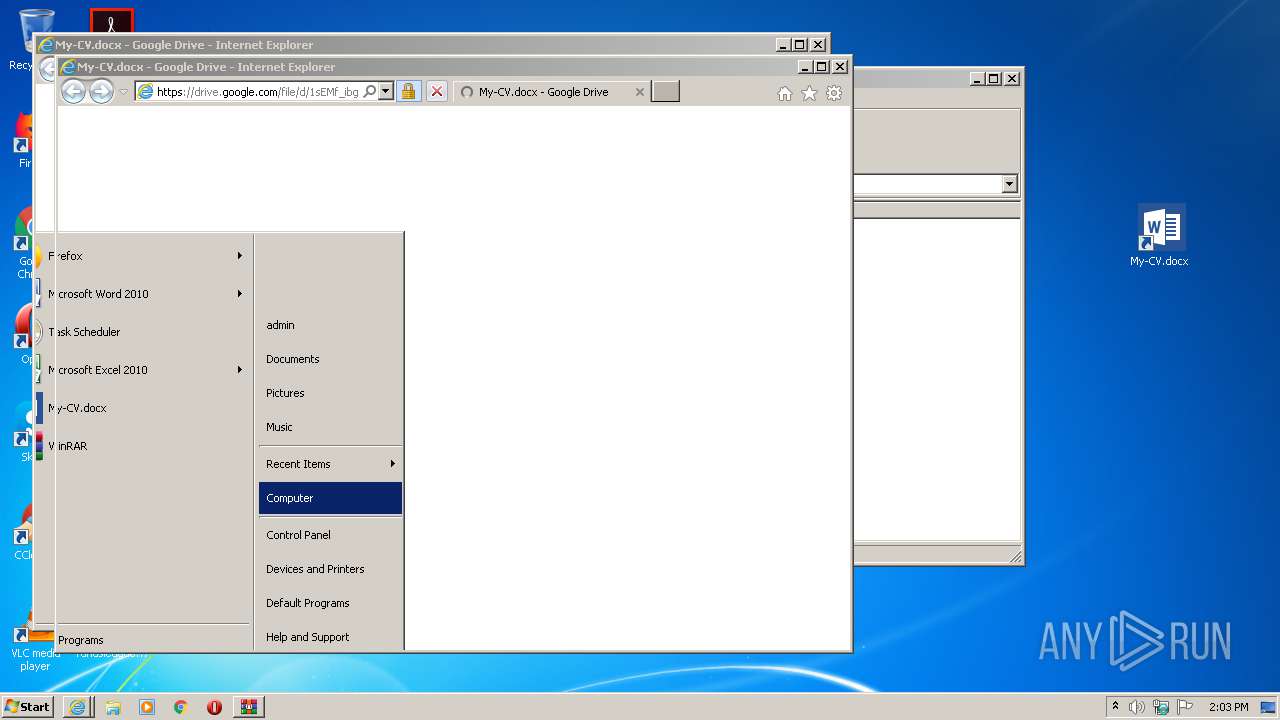Click the Show desktop tray button
The height and width of the screenshot is (720, 1280).
pyautogui.click(x=1269, y=707)
